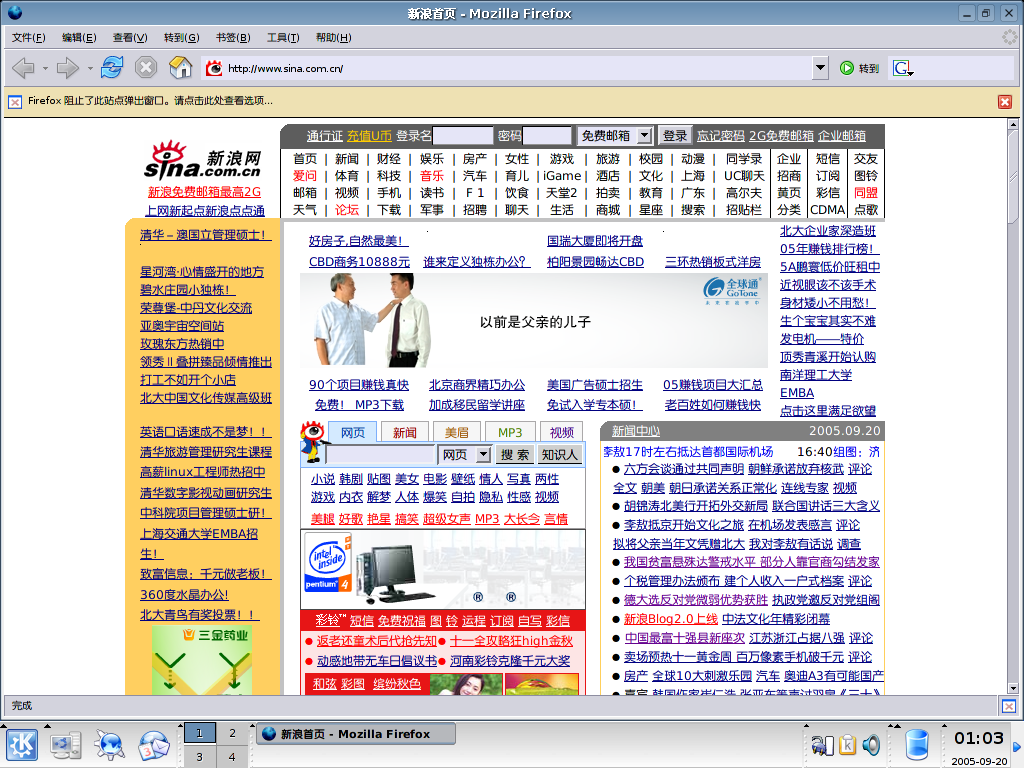Click the scrollbar down arrow

tap(1013, 688)
